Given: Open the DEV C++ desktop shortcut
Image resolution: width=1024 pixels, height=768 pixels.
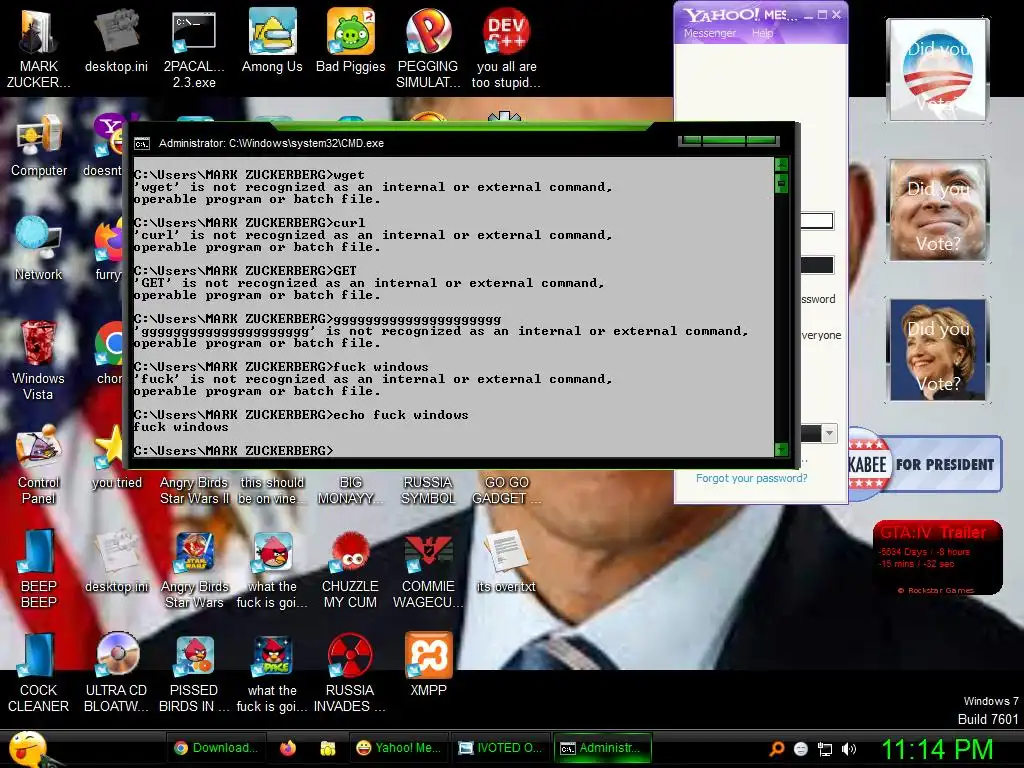Looking at the screenshot, I should [506, 31].
